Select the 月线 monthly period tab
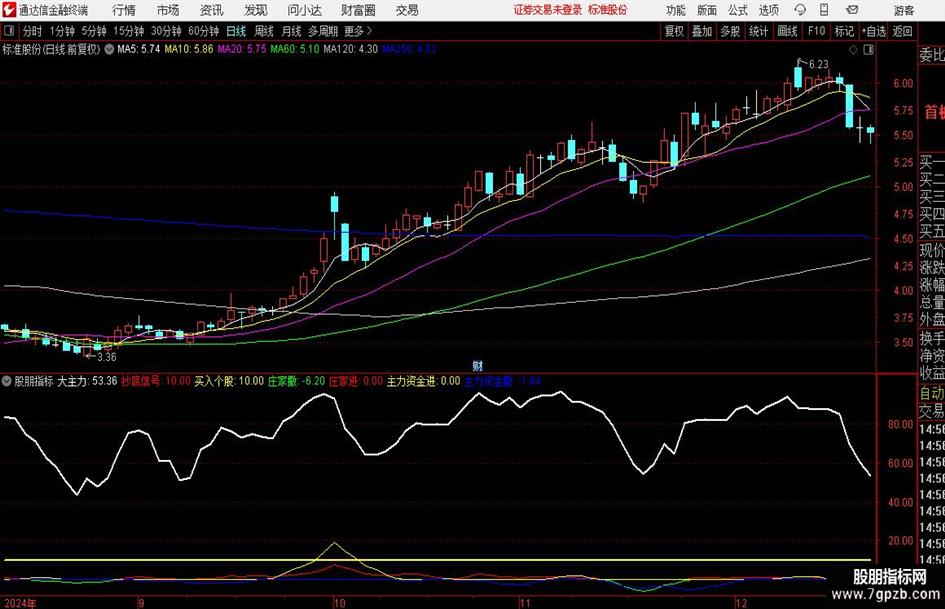Screen dimensions: 945x609 (291, 31)
